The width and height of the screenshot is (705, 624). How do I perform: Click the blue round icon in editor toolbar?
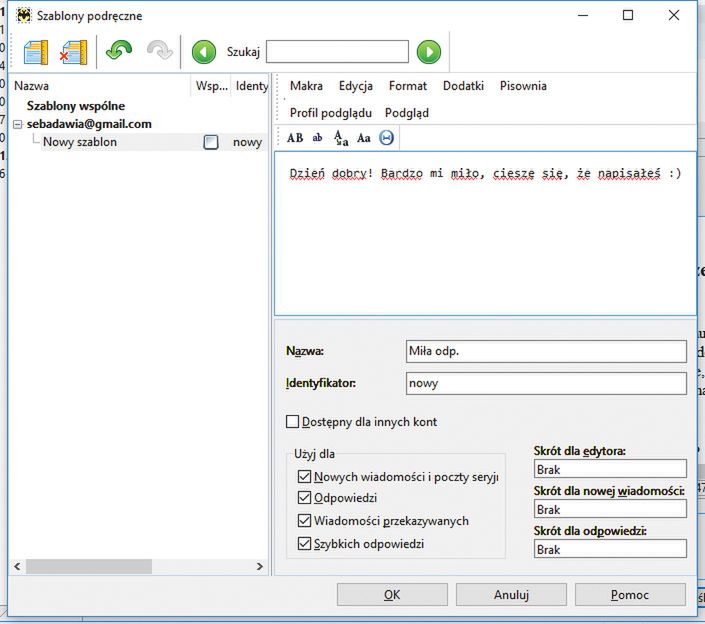(x=387, y=138)
